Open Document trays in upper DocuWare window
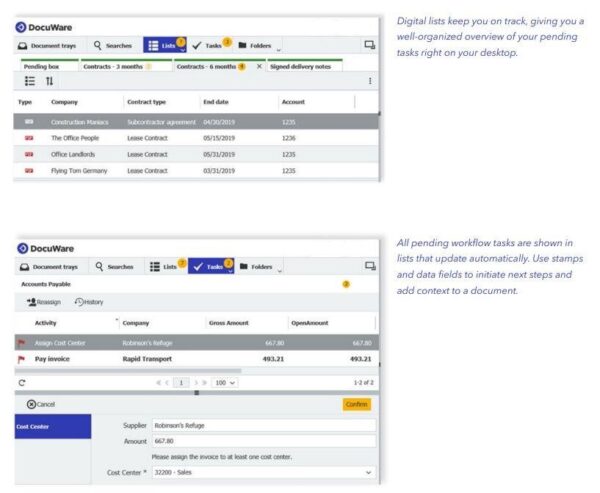Image resolution: width=600 pixels, height=493 pixels. pos(47,46)
